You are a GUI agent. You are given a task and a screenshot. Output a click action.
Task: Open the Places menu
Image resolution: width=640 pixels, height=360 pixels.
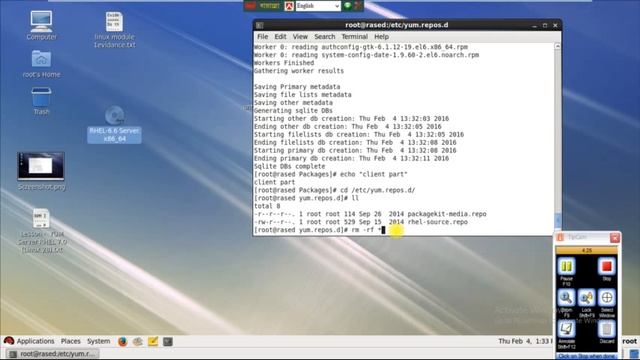point(71,341)
